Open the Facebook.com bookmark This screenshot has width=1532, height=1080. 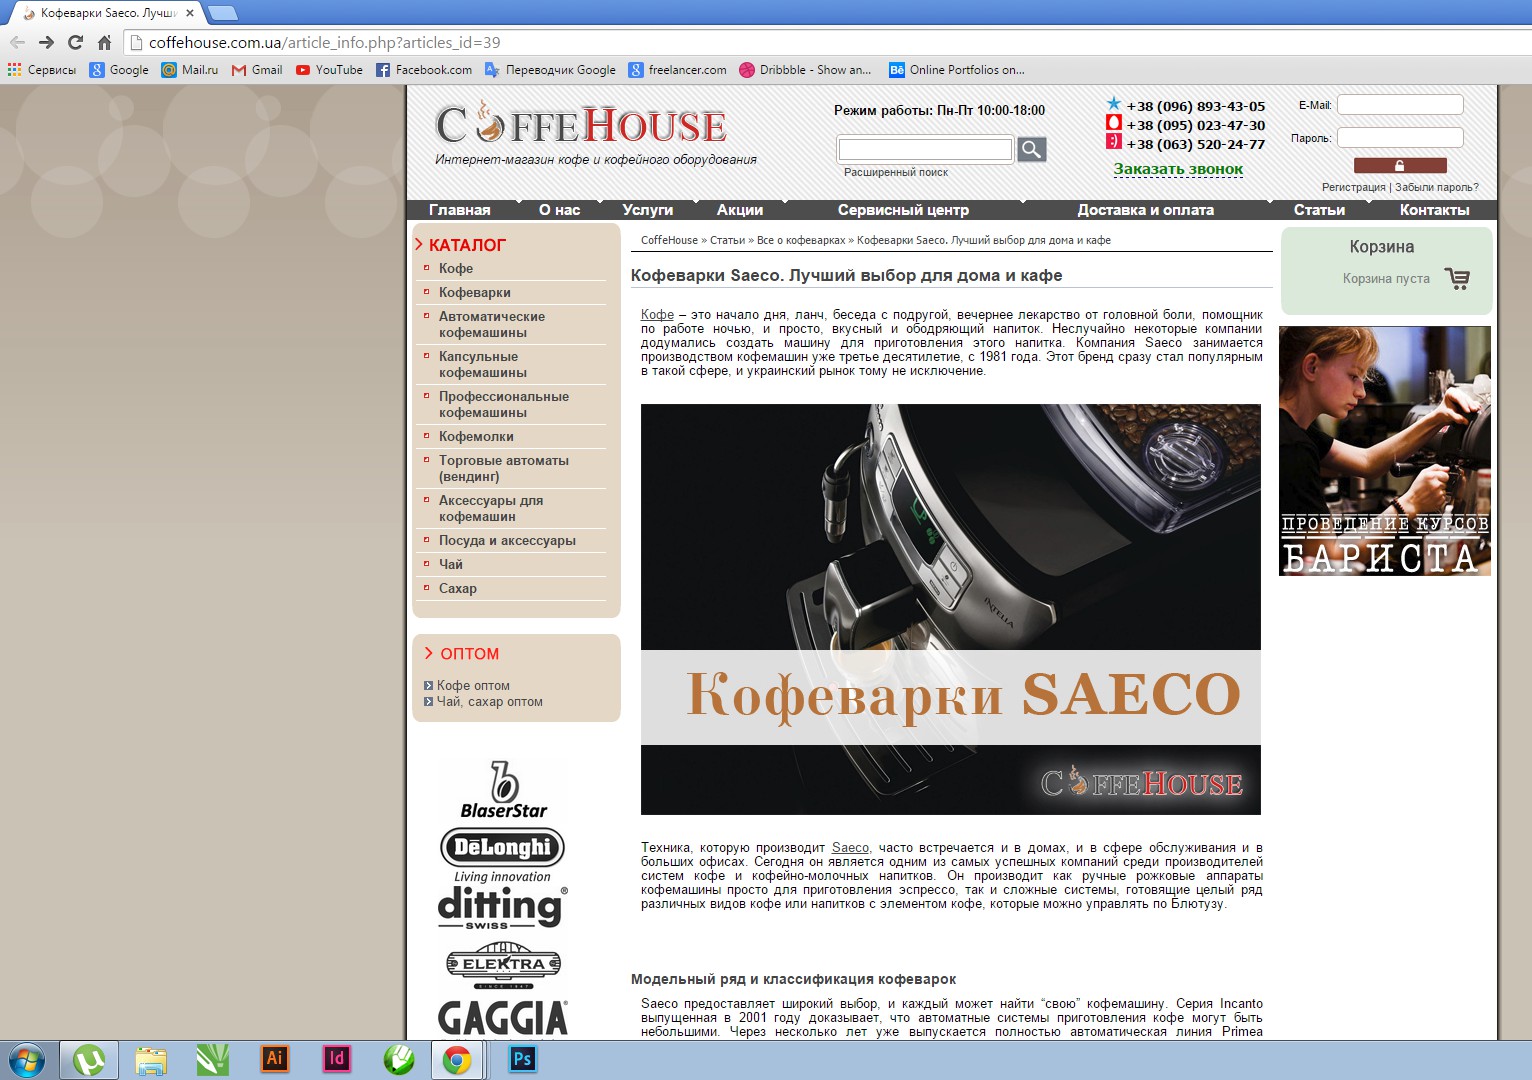pos(424,70)
